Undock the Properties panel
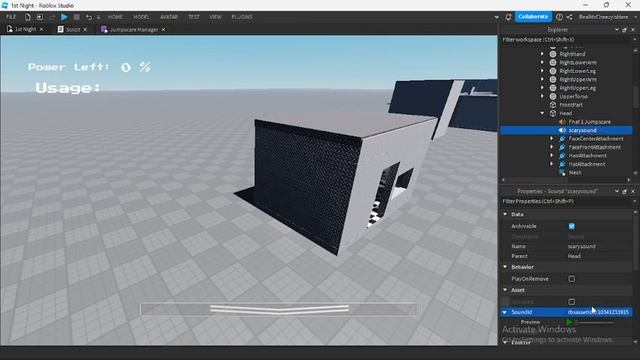This screenshot has height=360, width=640. click(x=624, y=191)
